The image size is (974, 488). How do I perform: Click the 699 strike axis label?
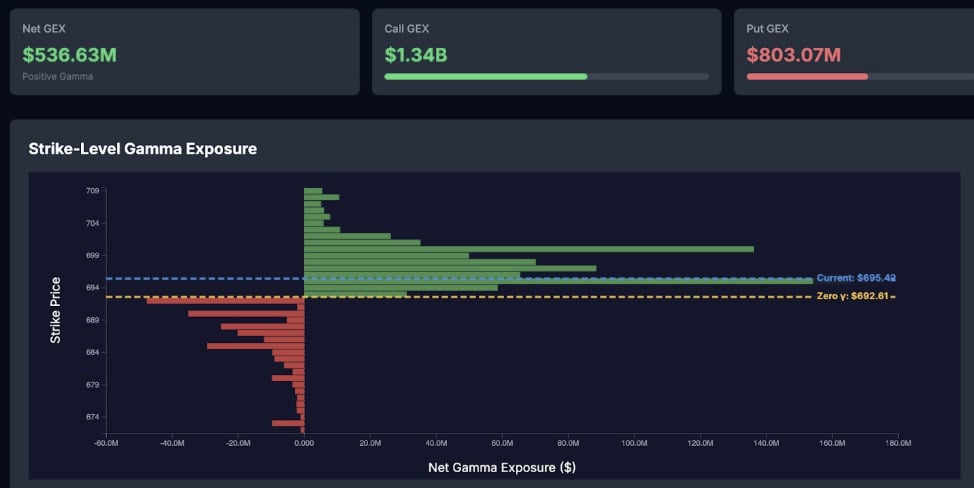pos(93,255)
